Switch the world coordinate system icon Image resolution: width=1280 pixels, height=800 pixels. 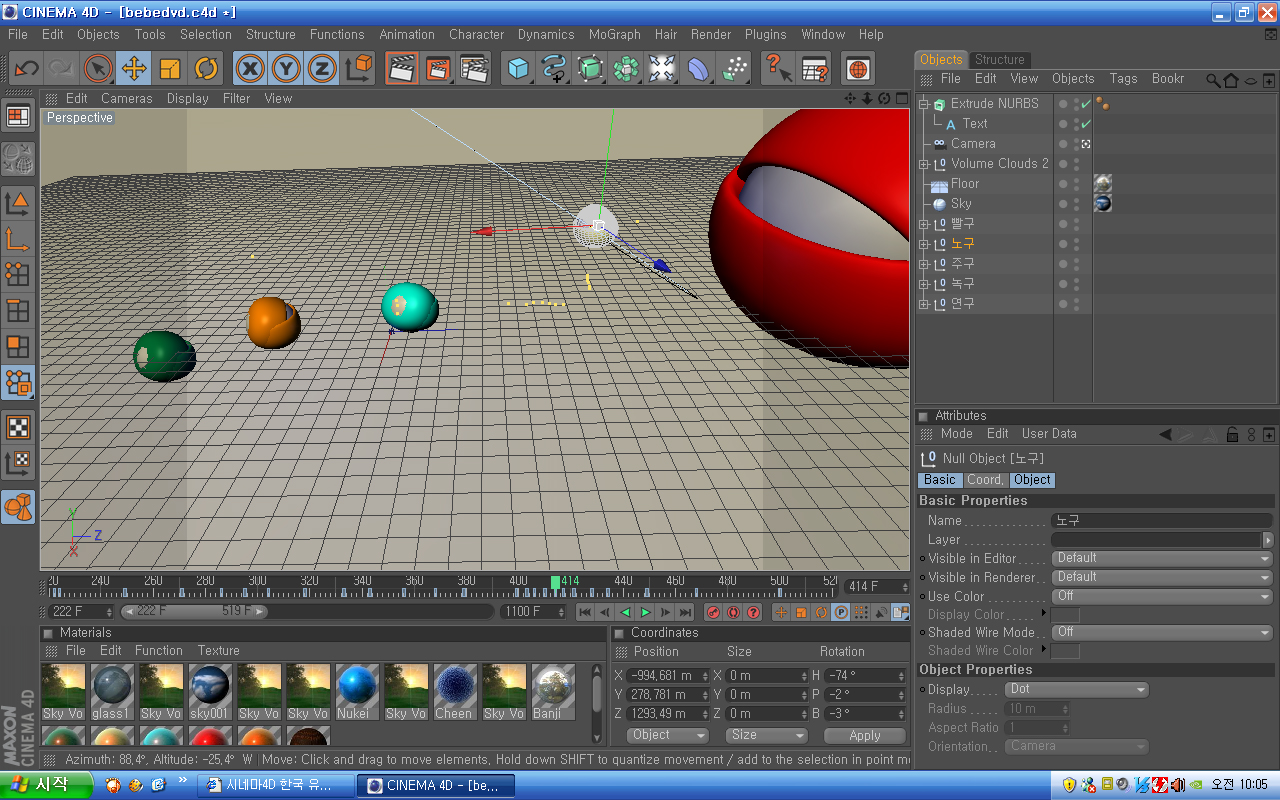(359, 68)
